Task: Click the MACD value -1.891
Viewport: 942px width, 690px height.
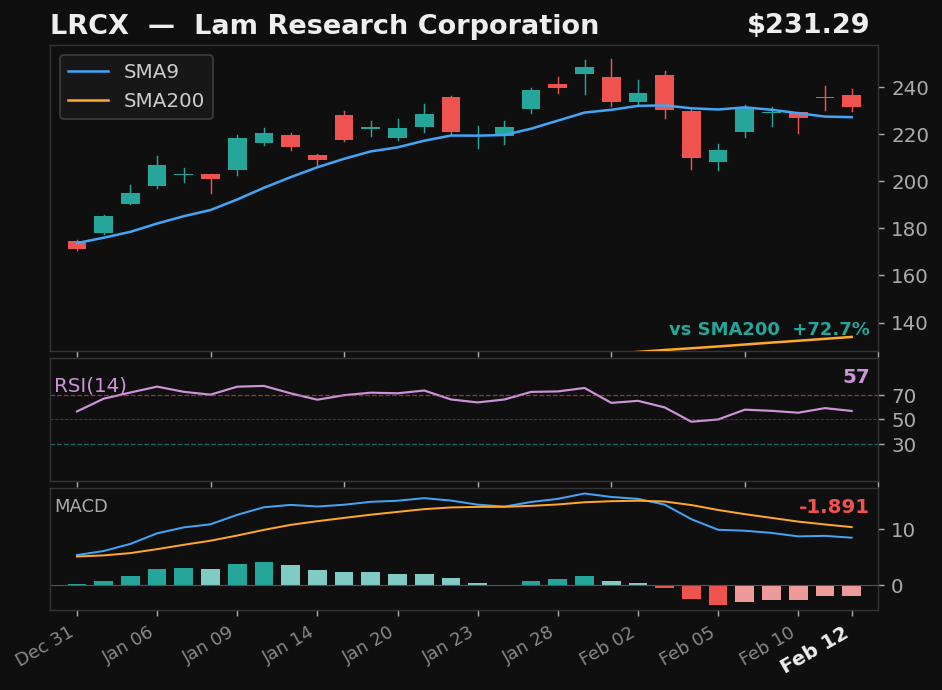Action: (x=834, y=506)
